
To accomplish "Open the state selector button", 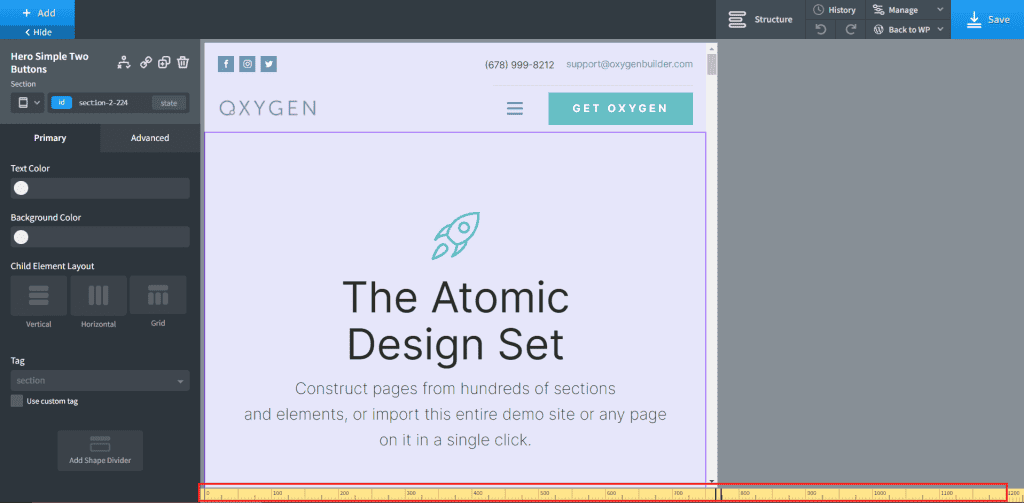I will click(x=168, y=103).
